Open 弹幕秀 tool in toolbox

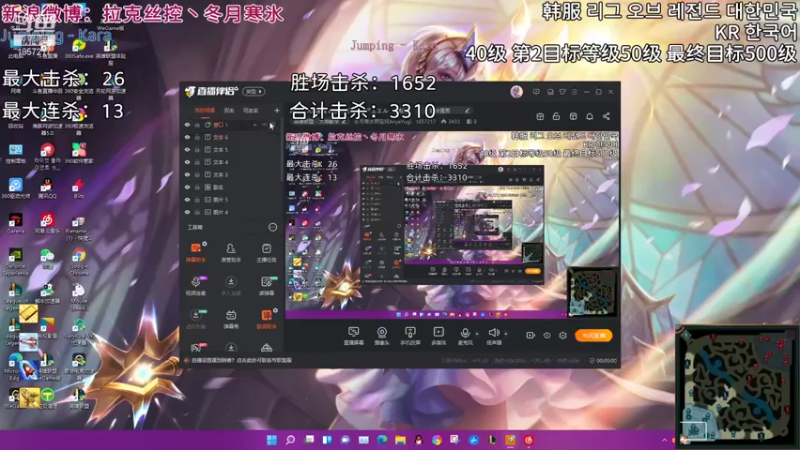(231, 319)
